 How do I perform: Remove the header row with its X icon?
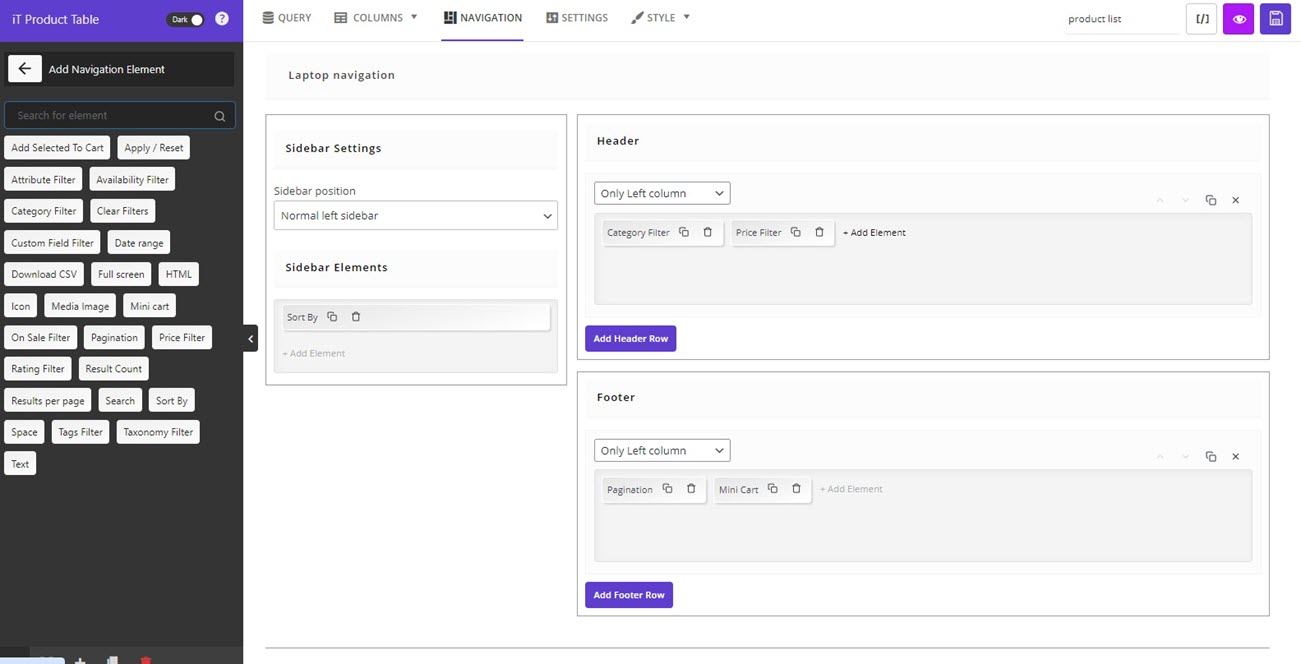1235,200
